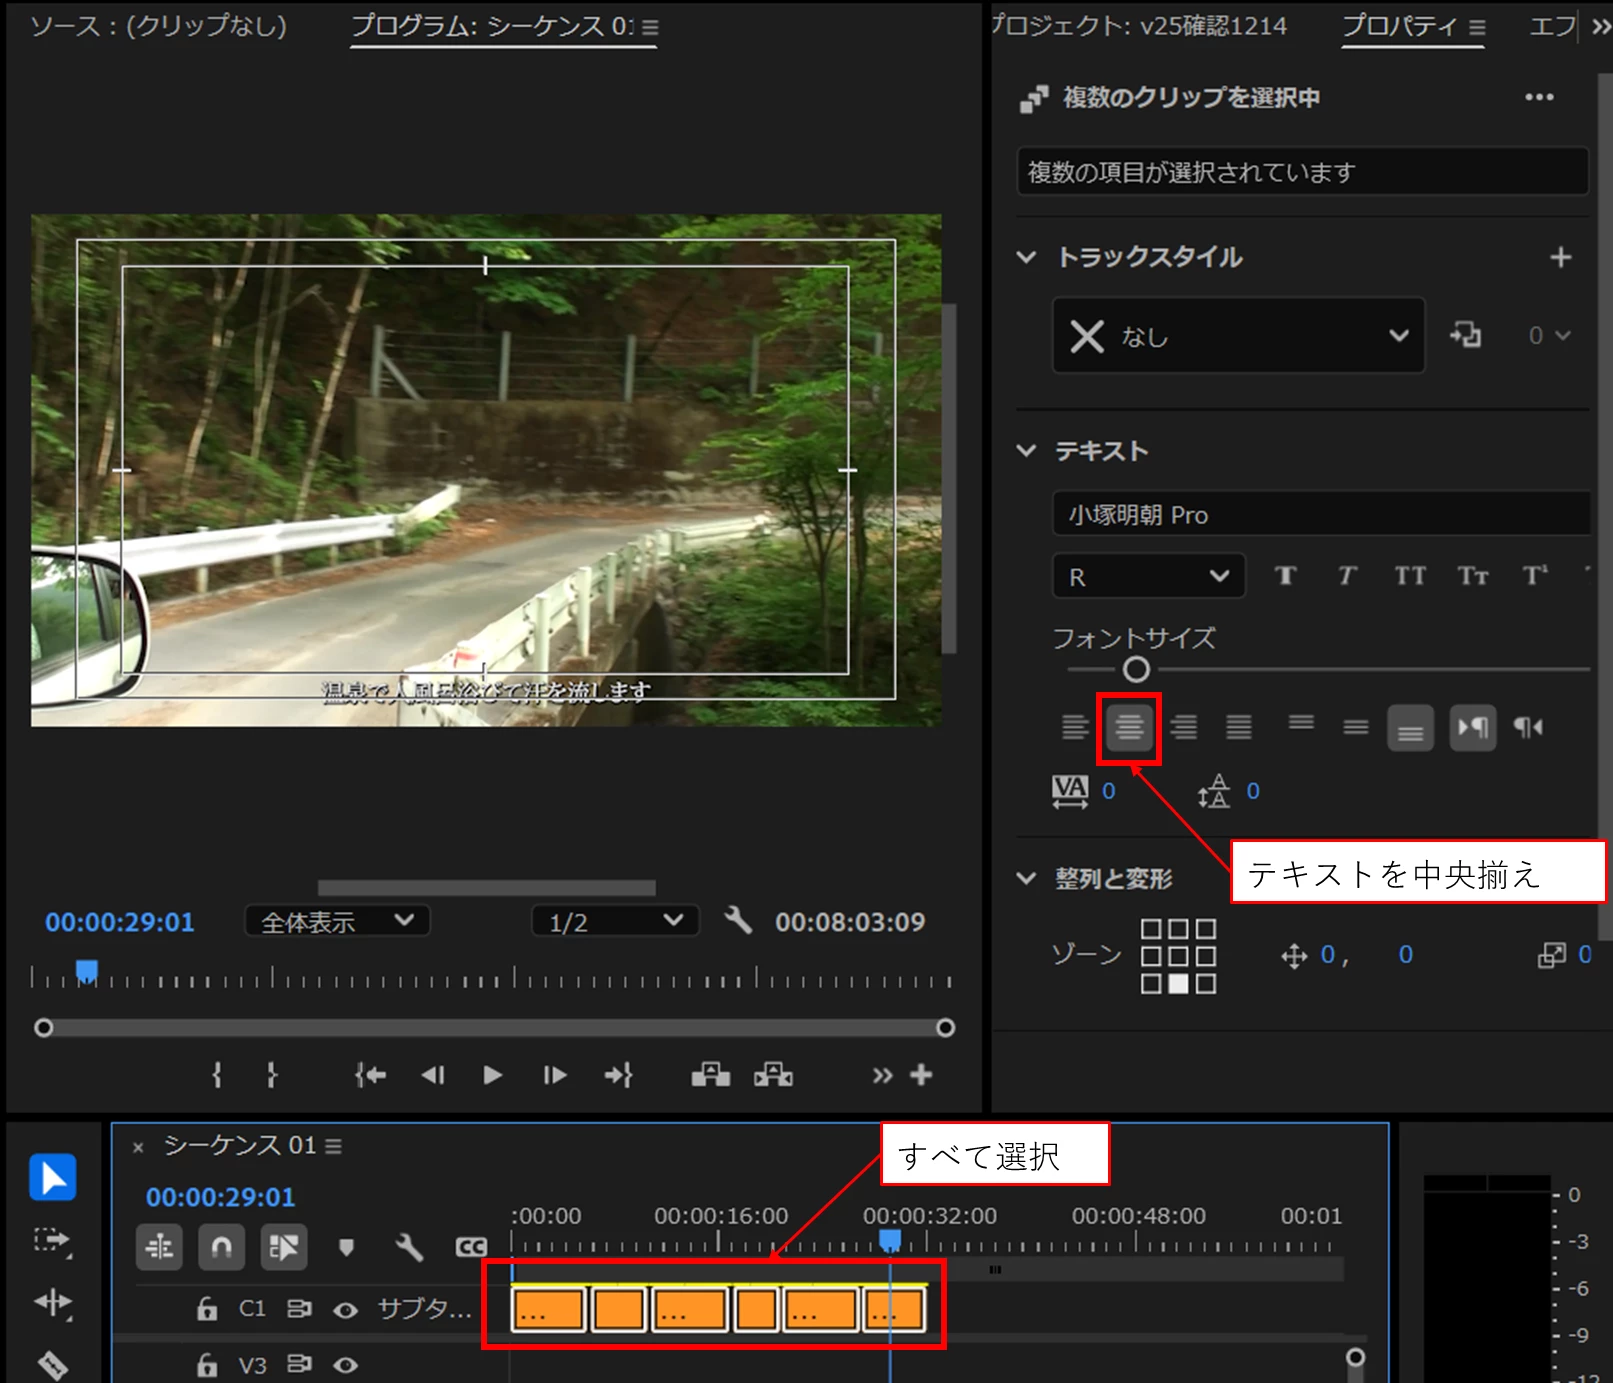Click the Program monitor timecode 00:00:29:01
This screenshot has width=1613, height=1383.
tap(120, 922)
